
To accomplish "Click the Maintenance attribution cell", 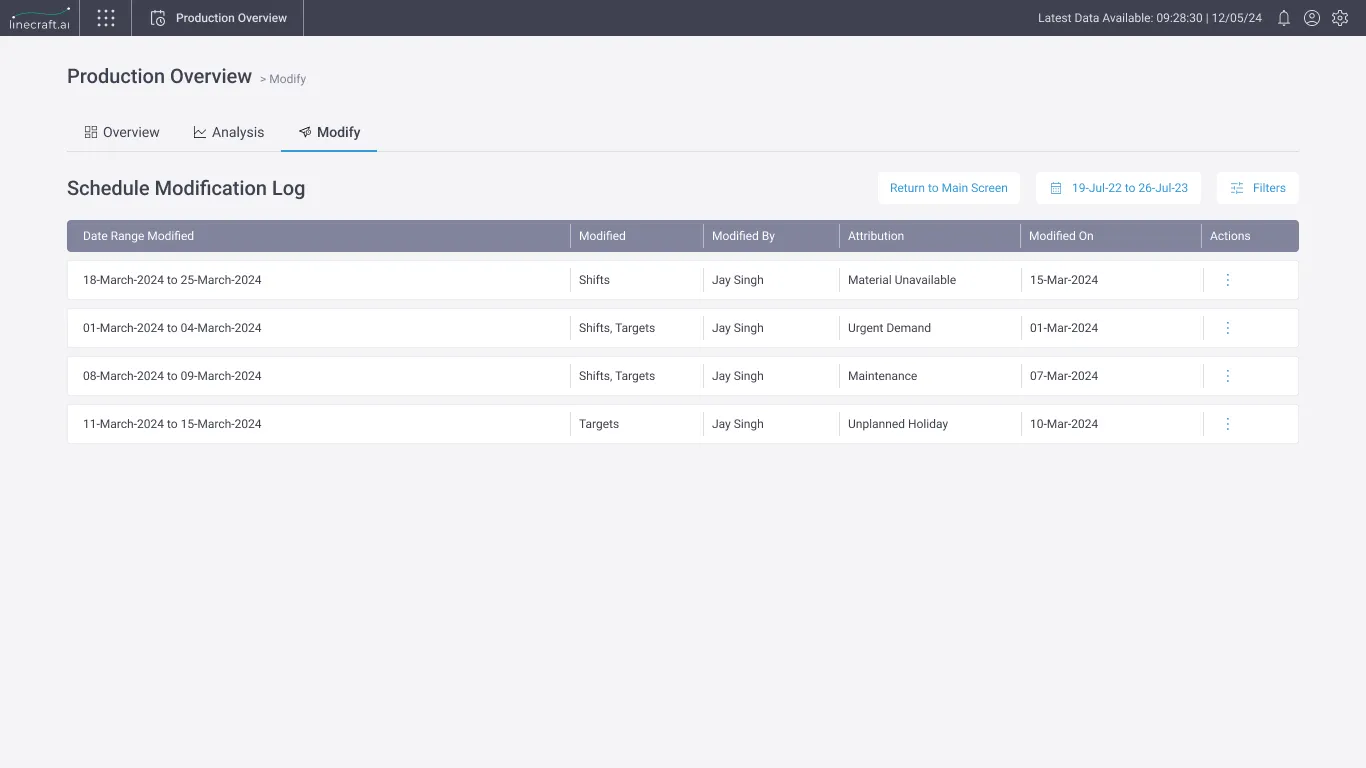I will pyautogui.click(x=882, y=376).
